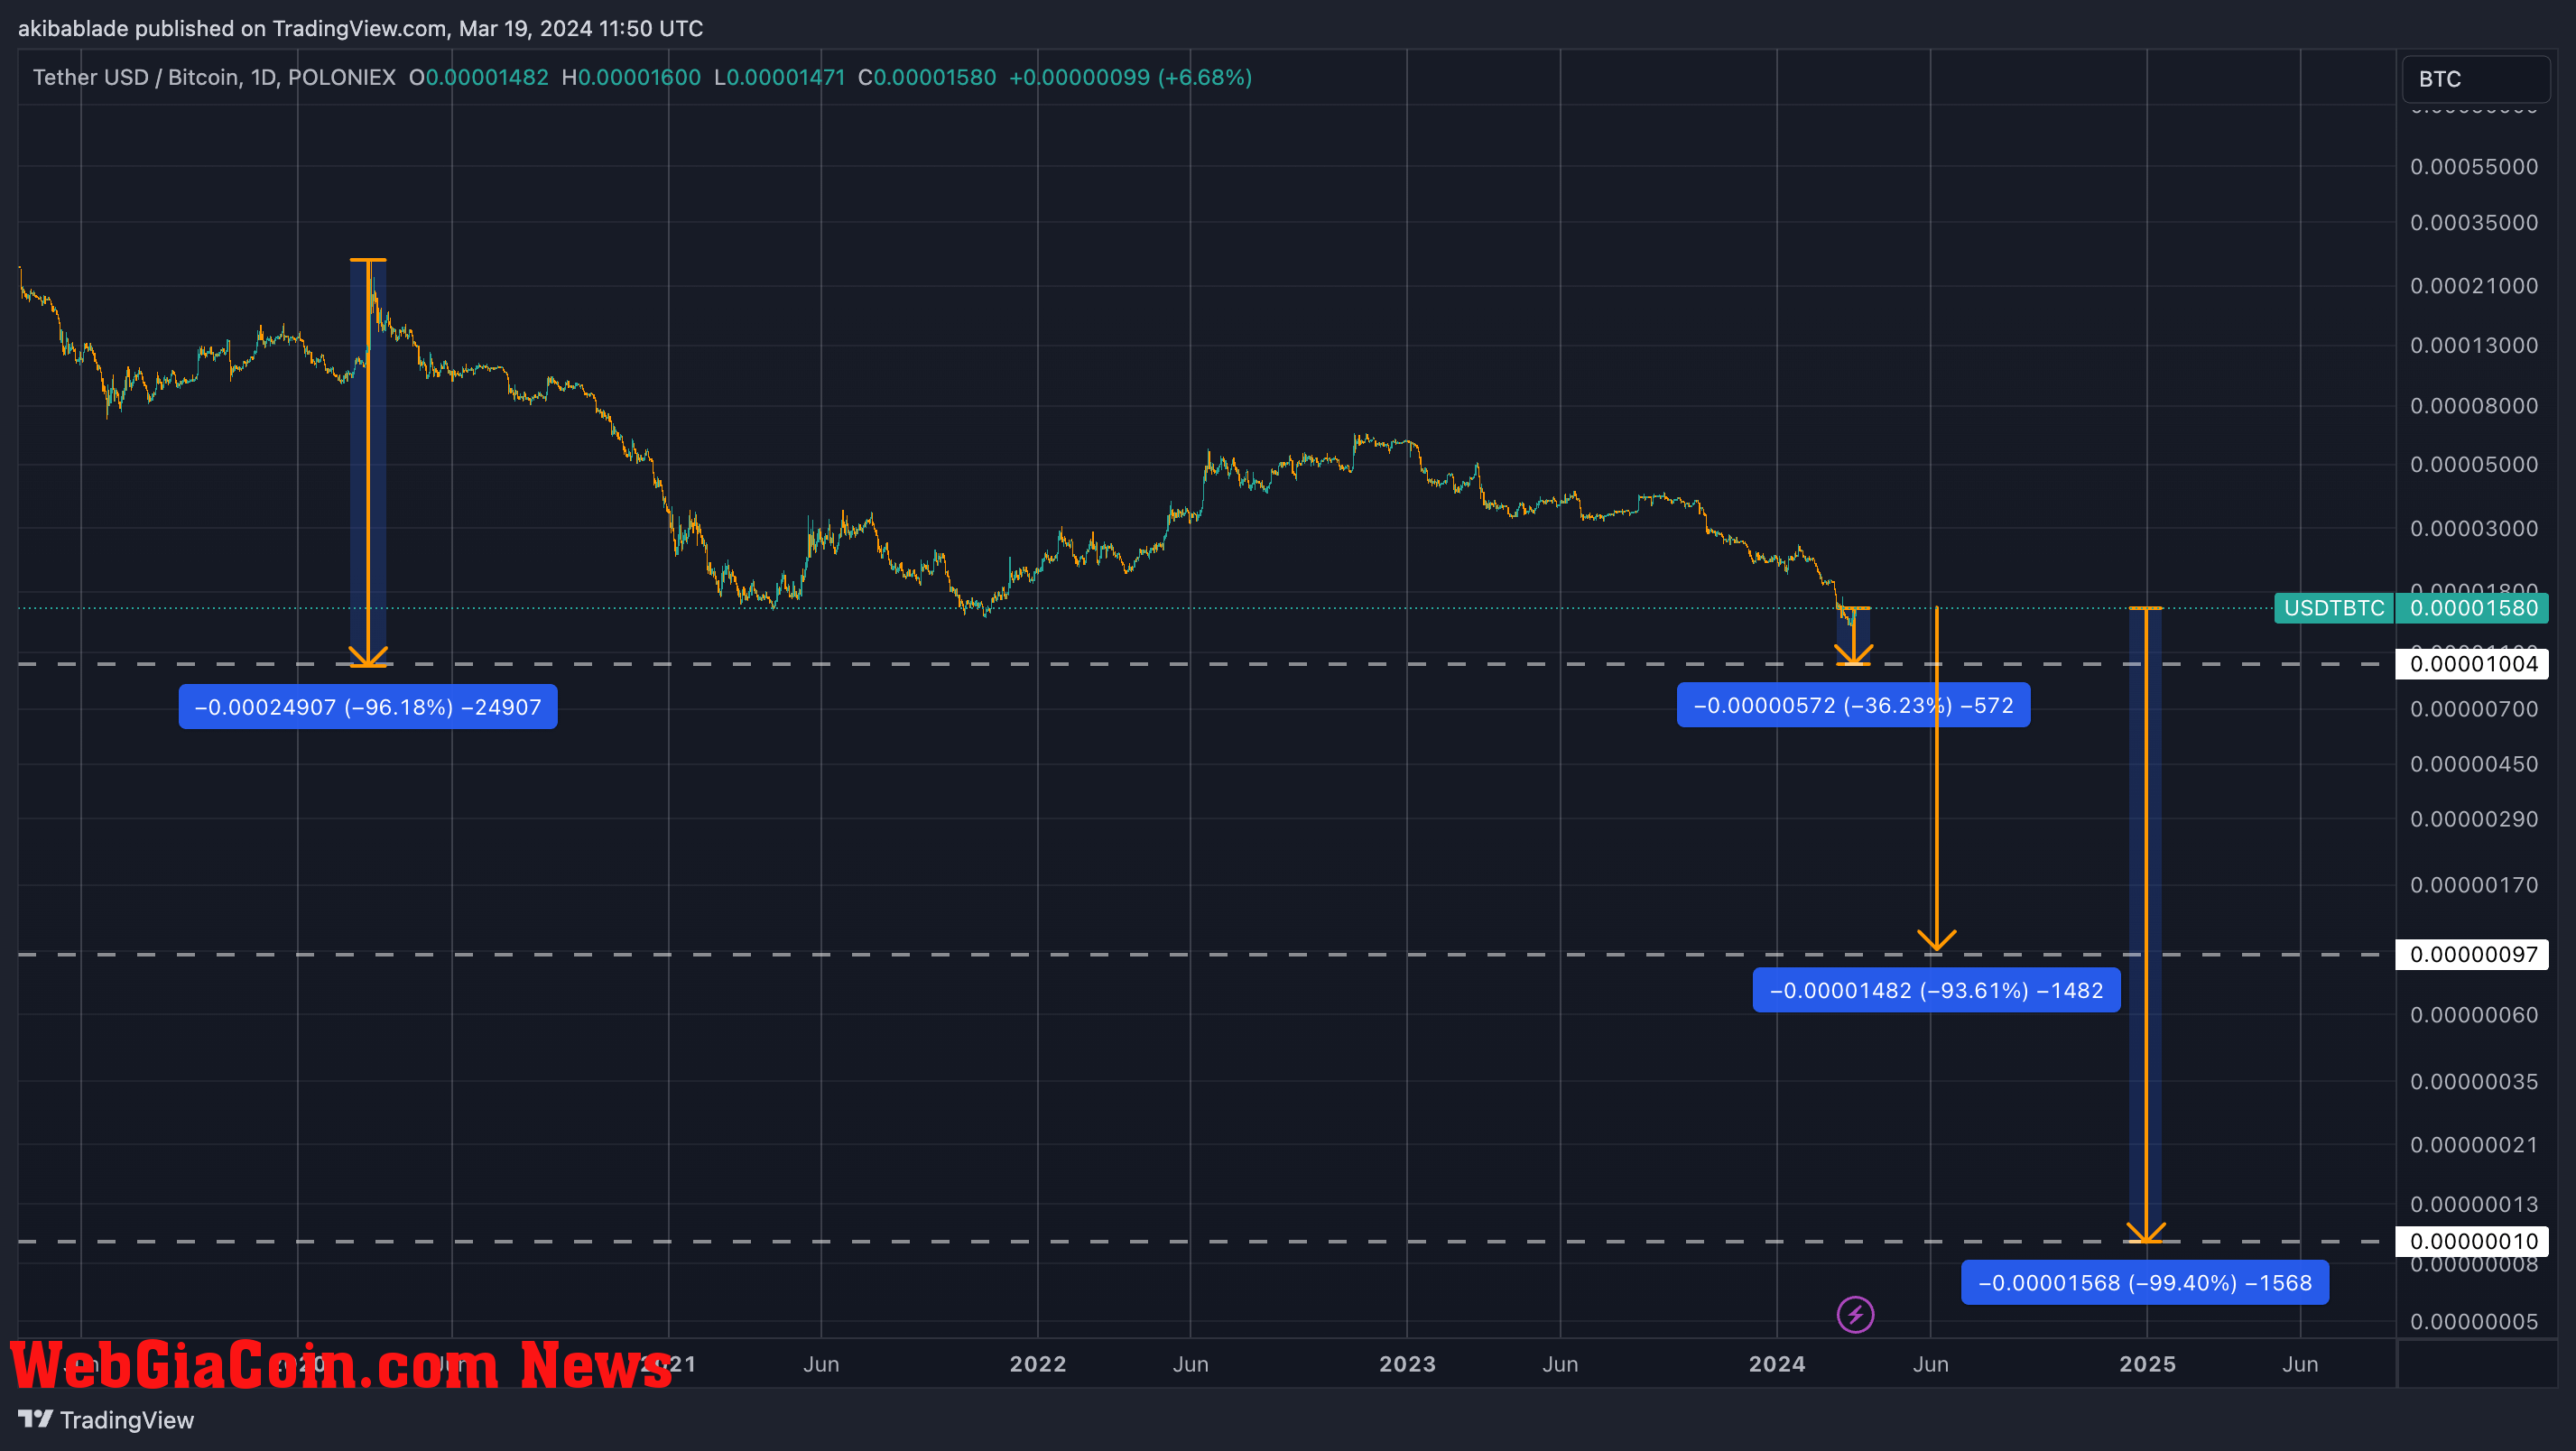Select the -93.61% measurement label

1936,990
